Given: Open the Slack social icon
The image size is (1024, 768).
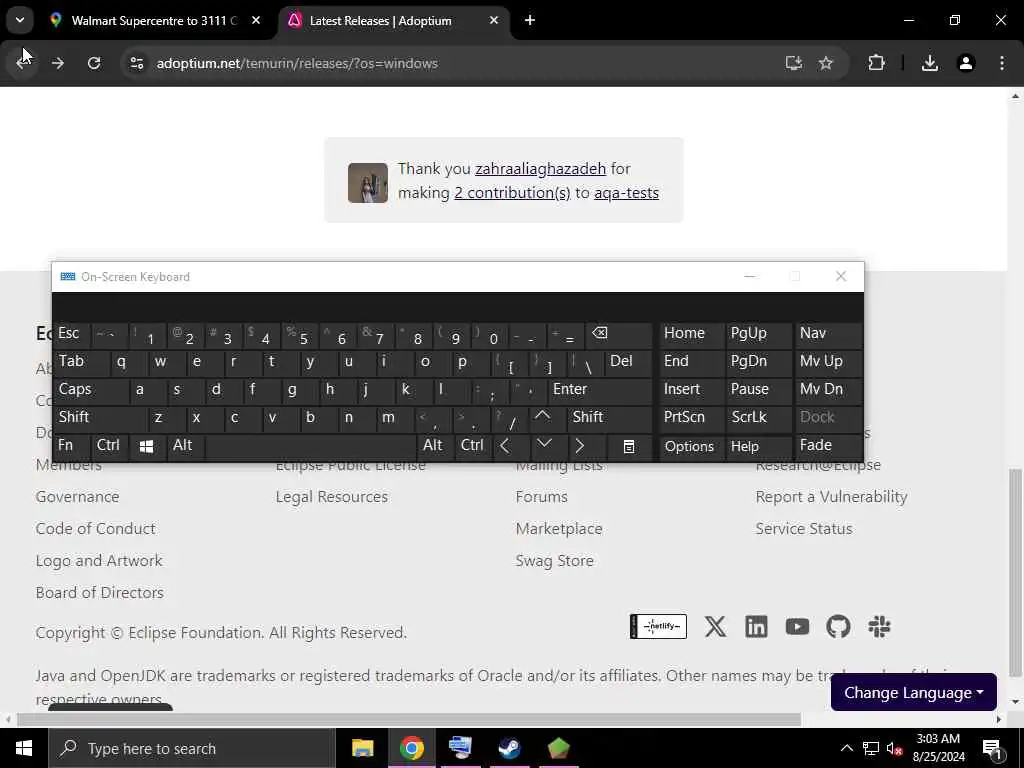Looking at the screenshot, I should tap(879, 627).
